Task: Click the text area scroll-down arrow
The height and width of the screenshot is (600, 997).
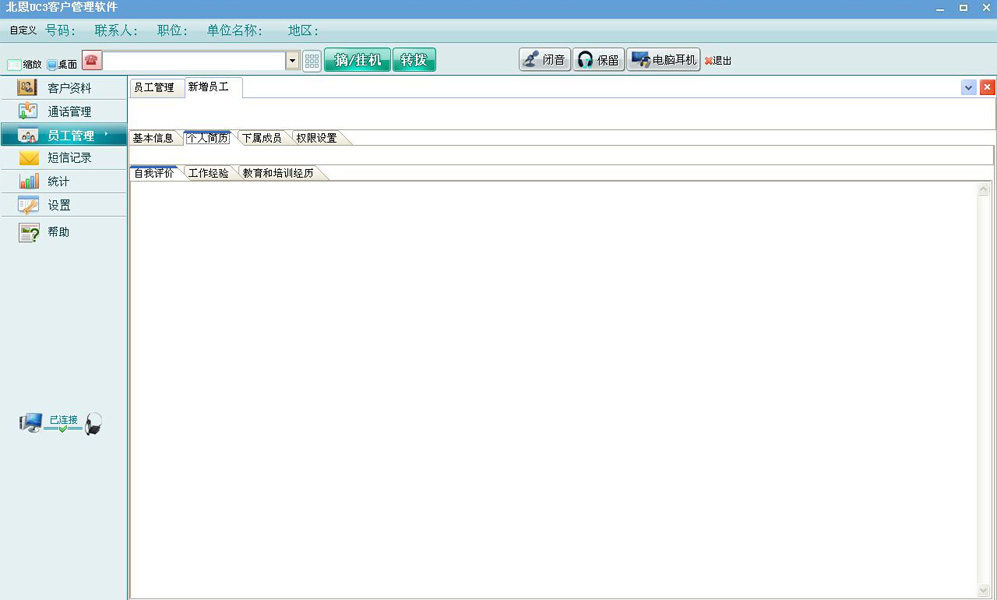Action: pyautogui.click(x=984, y=590)
